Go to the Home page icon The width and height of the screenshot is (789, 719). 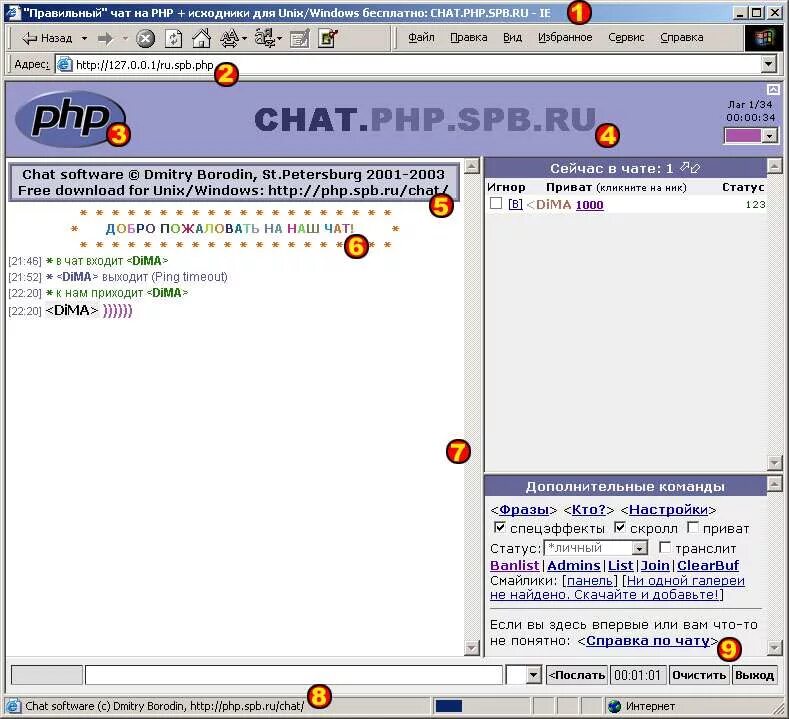[x=202, y=38]
